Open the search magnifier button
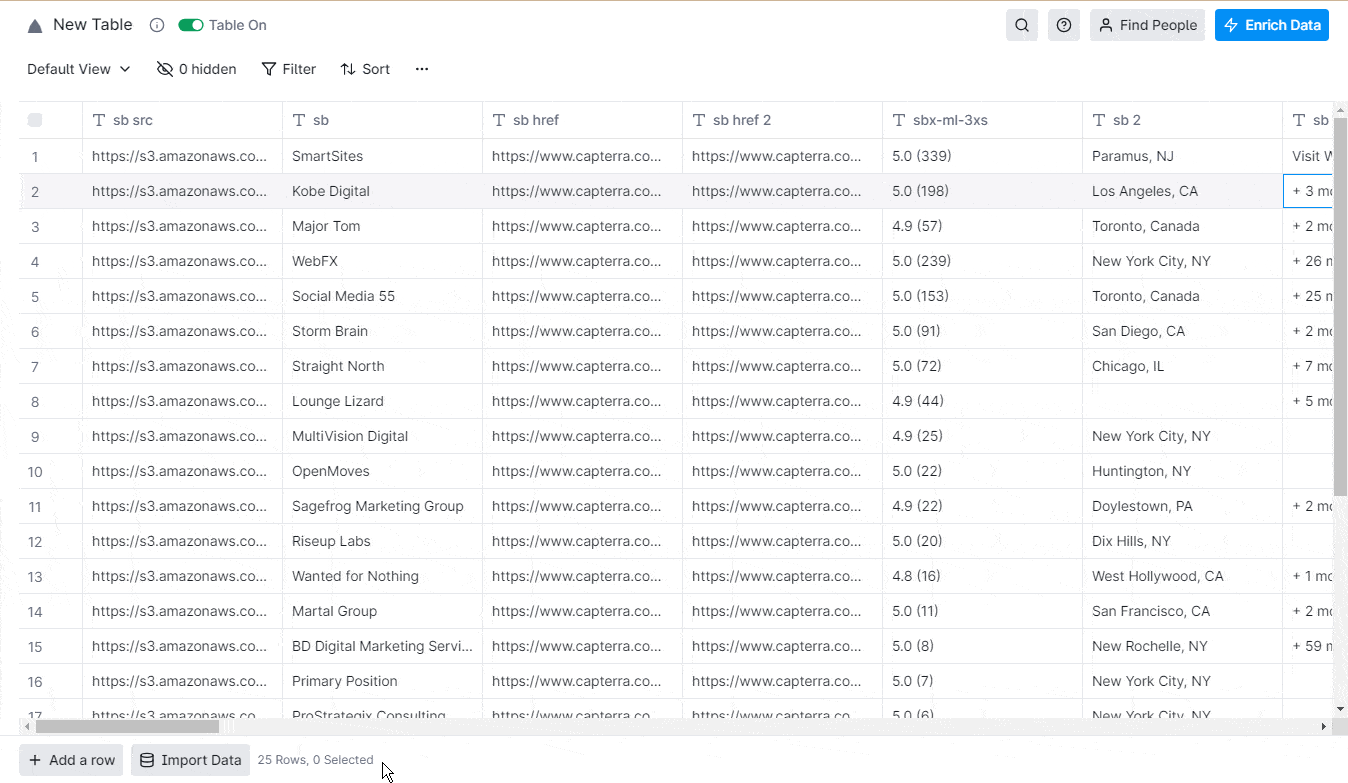 1022,25
